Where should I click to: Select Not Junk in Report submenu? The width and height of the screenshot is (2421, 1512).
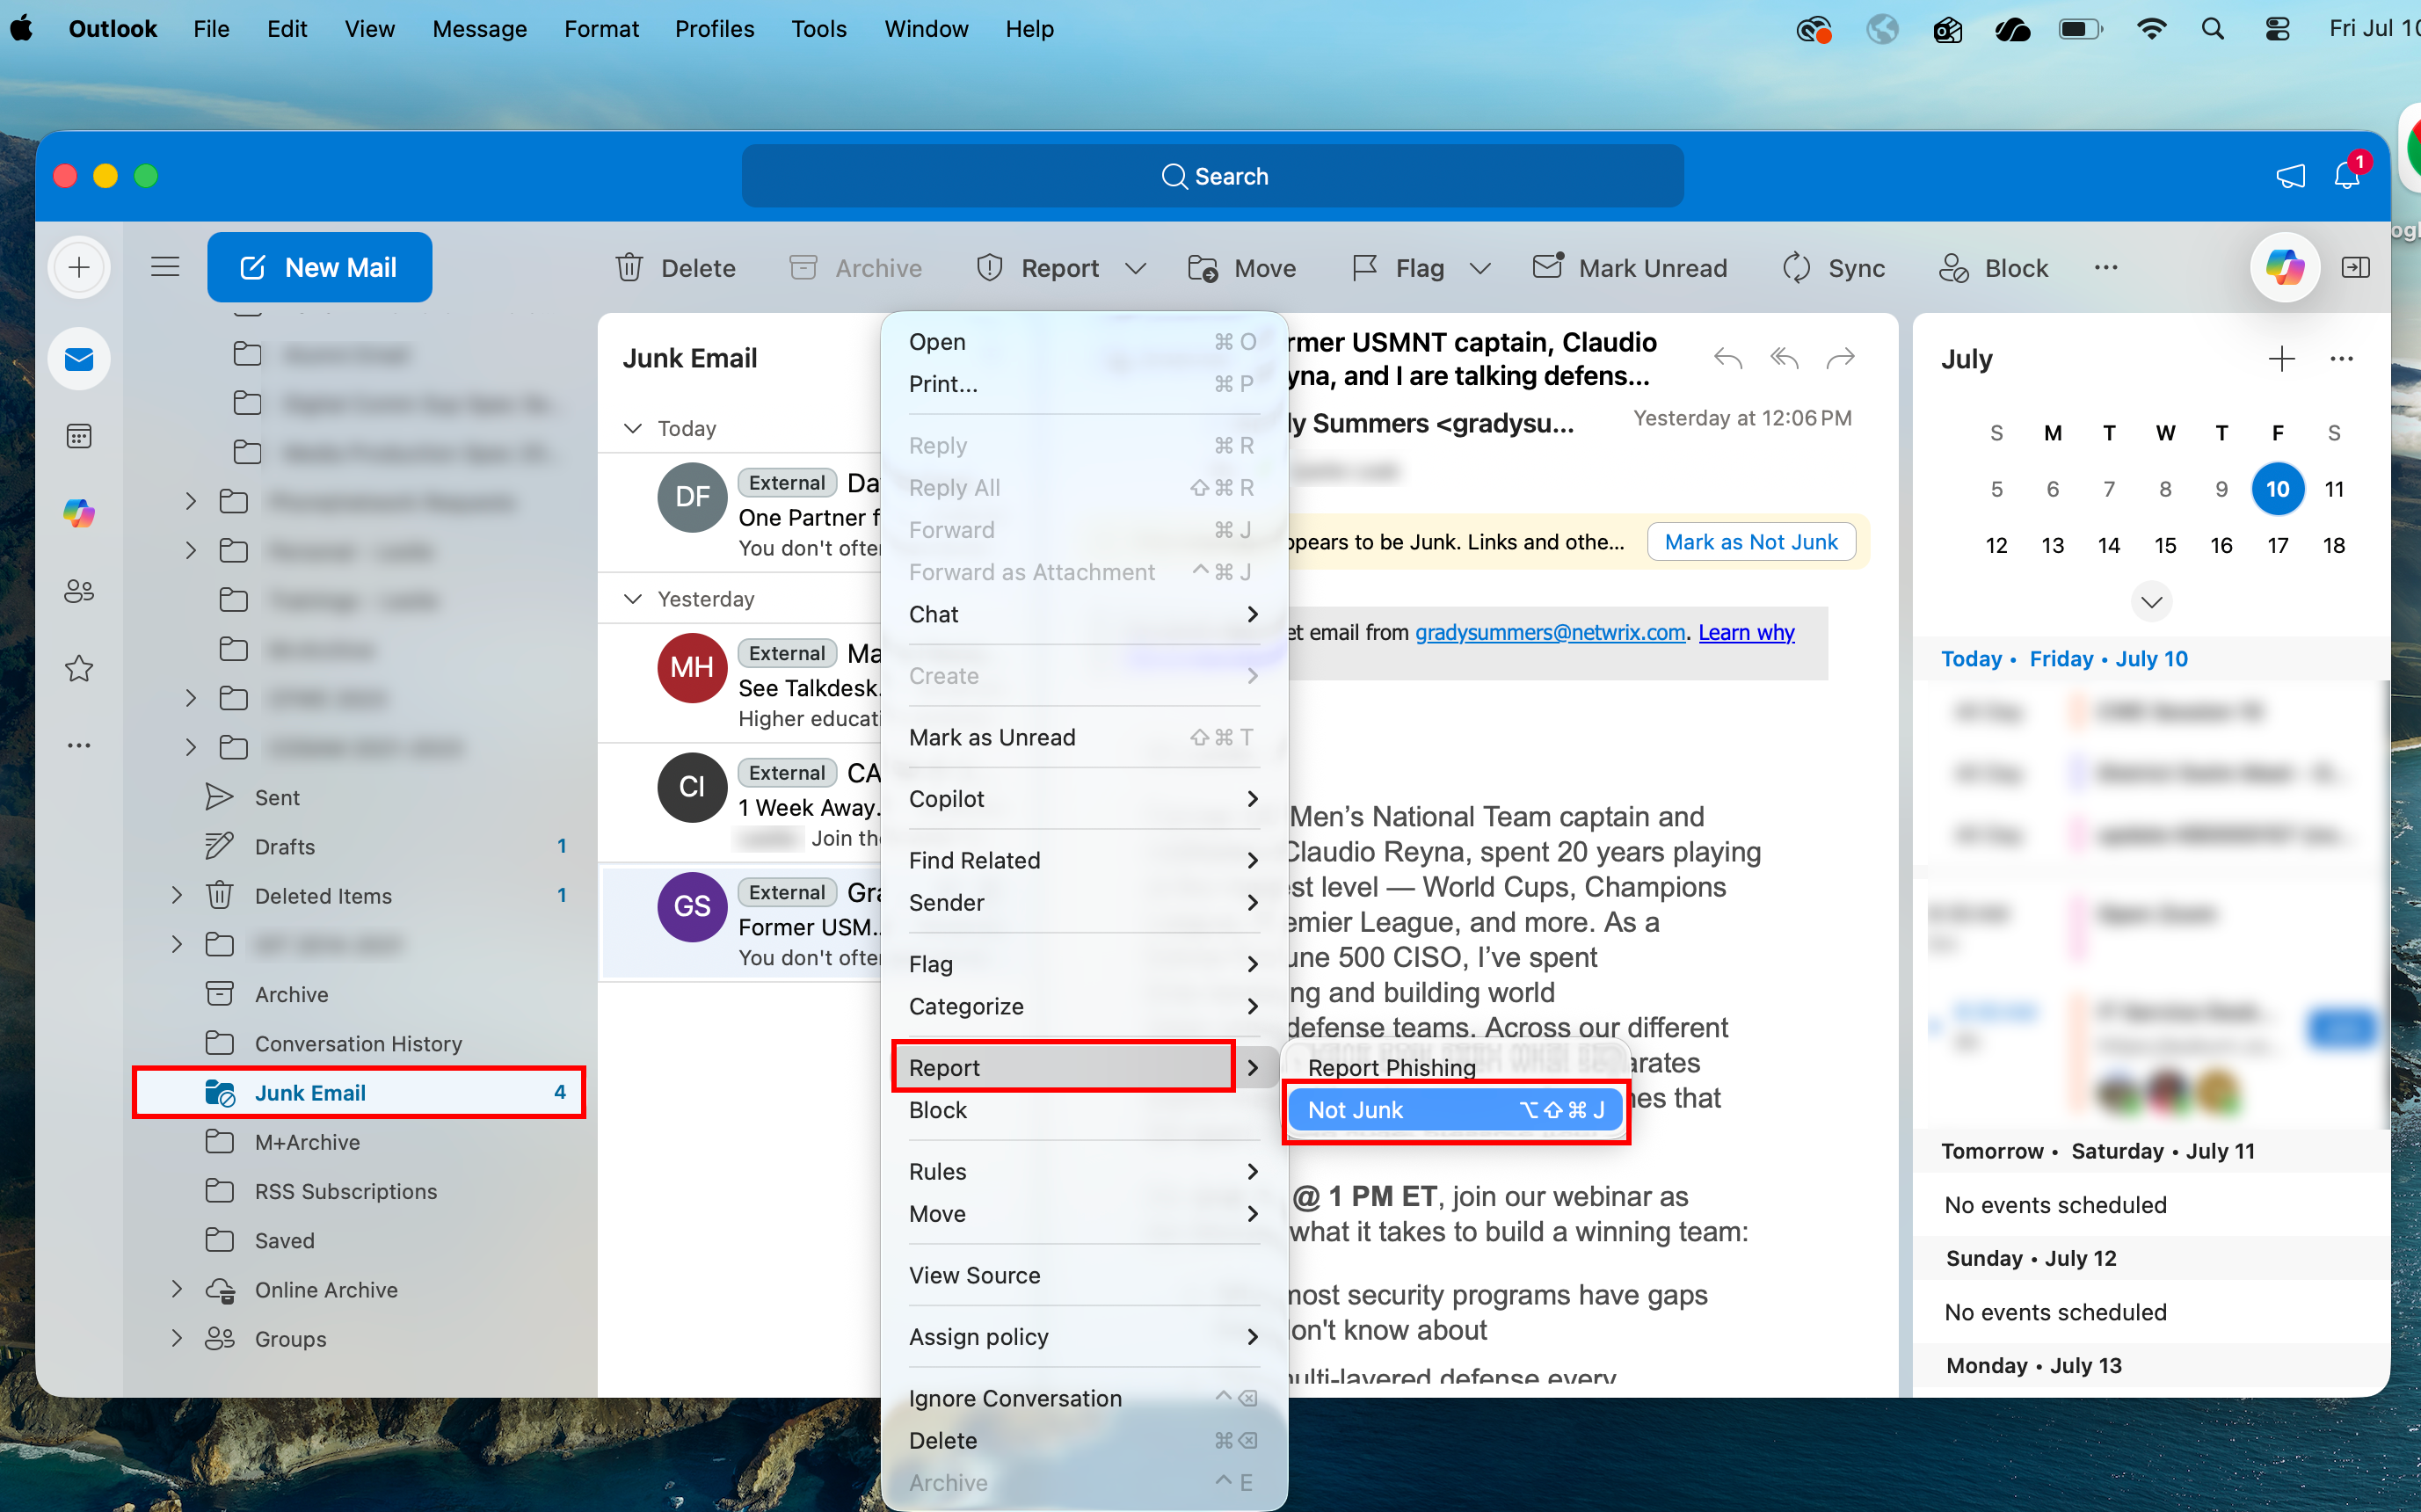pyautogui.click(x=1455, y=1110)
